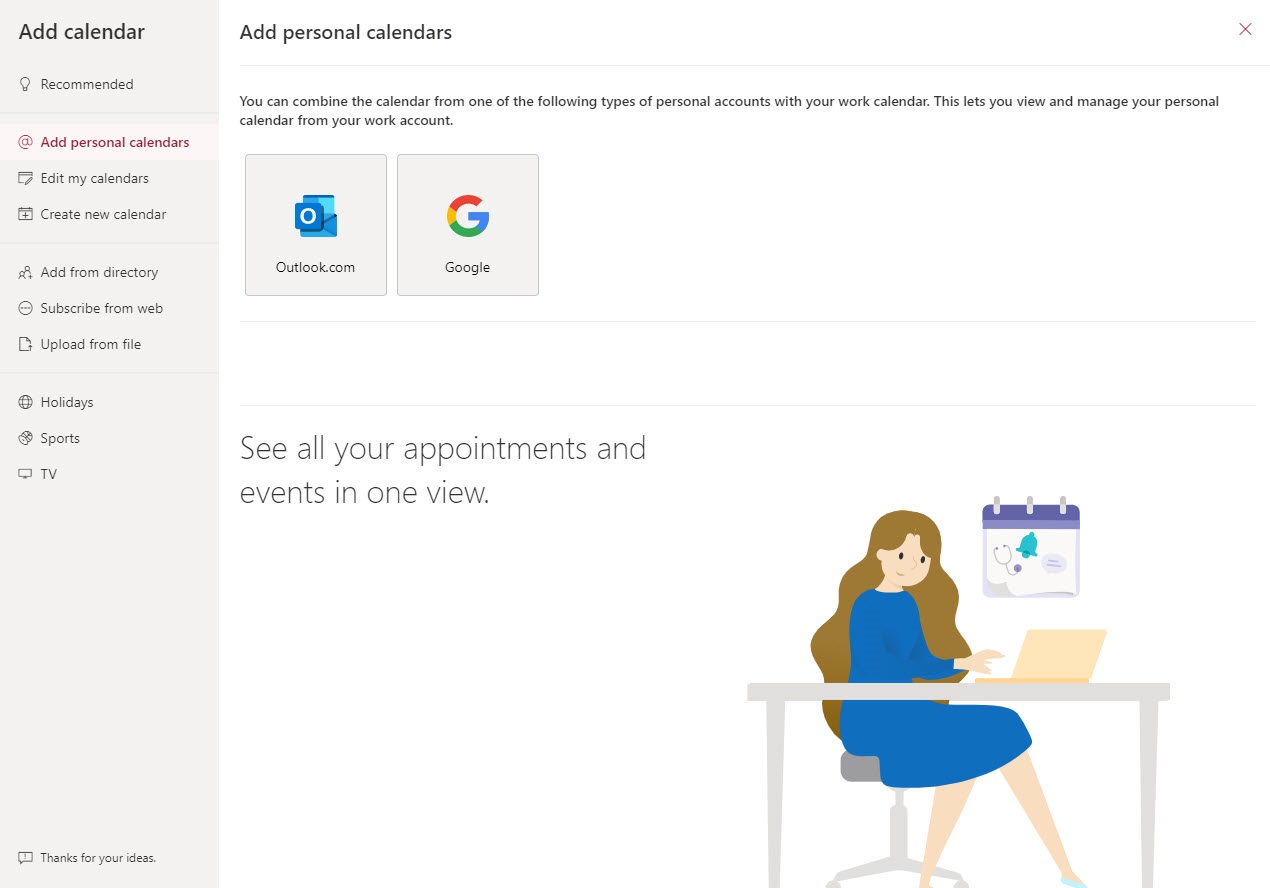Click the multicolor Google G logo
This screenshot has height=888, width=1270.
click(x=468, y=216)
